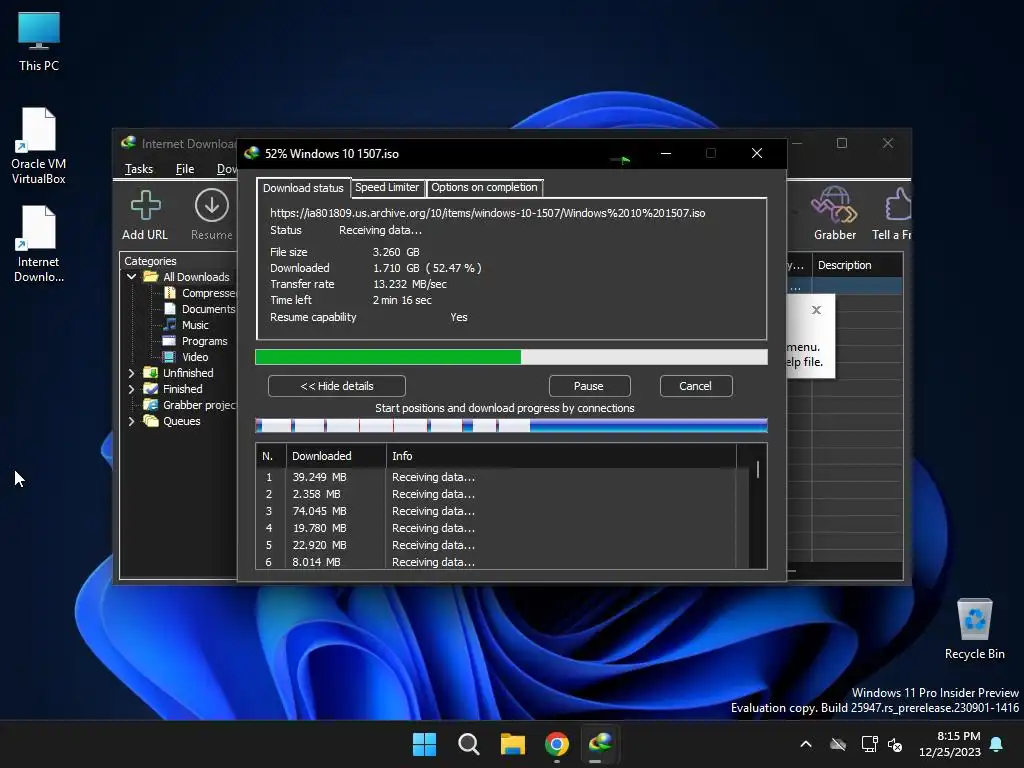Open the Windows Start menu
Viewport: 1024px width, 768px height.
point(424,744)
